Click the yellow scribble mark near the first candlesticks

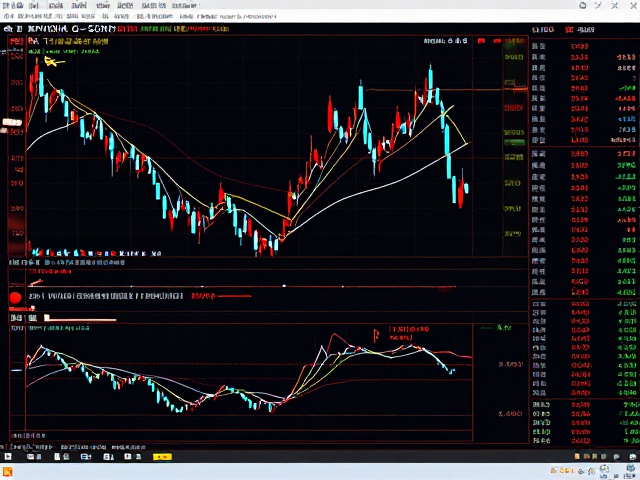(54, 62)
